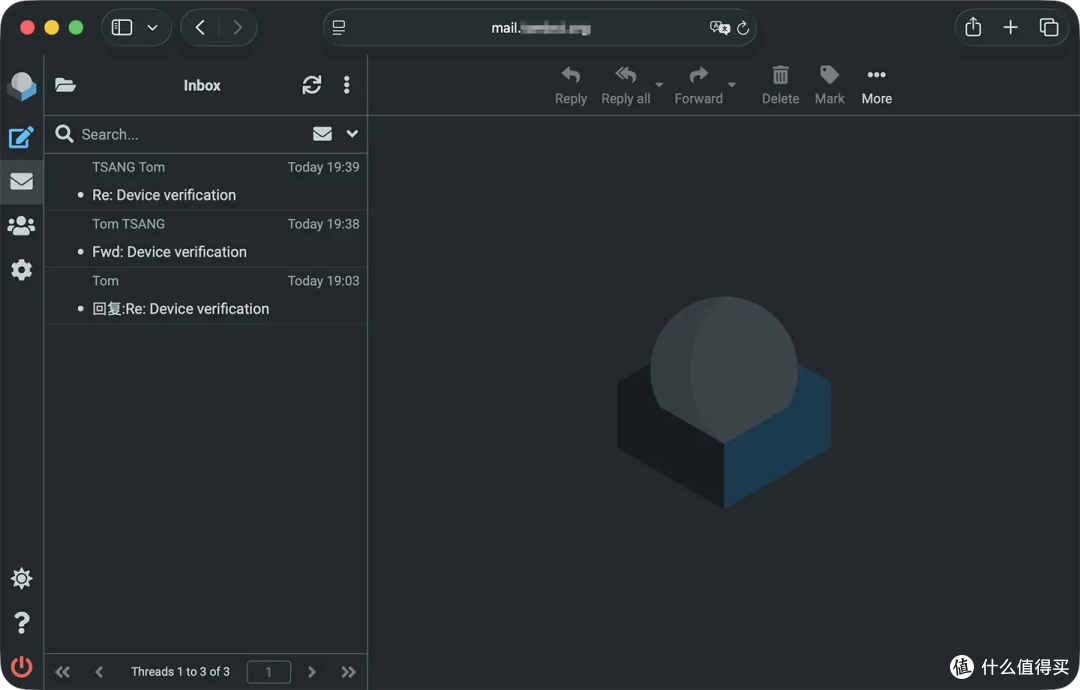The height and width of the screenshot is (690, 1080).
Task: Click the Forward toolbar button
Action: coord(698,85)
